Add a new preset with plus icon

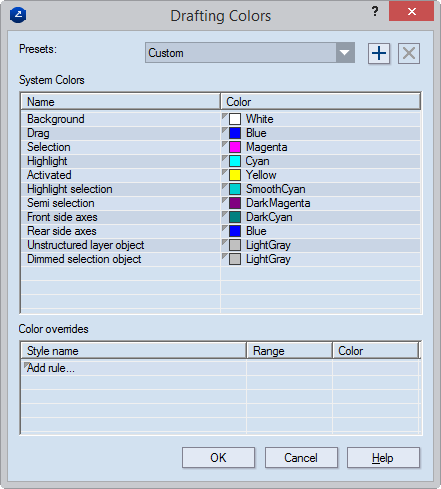[379, 53]
